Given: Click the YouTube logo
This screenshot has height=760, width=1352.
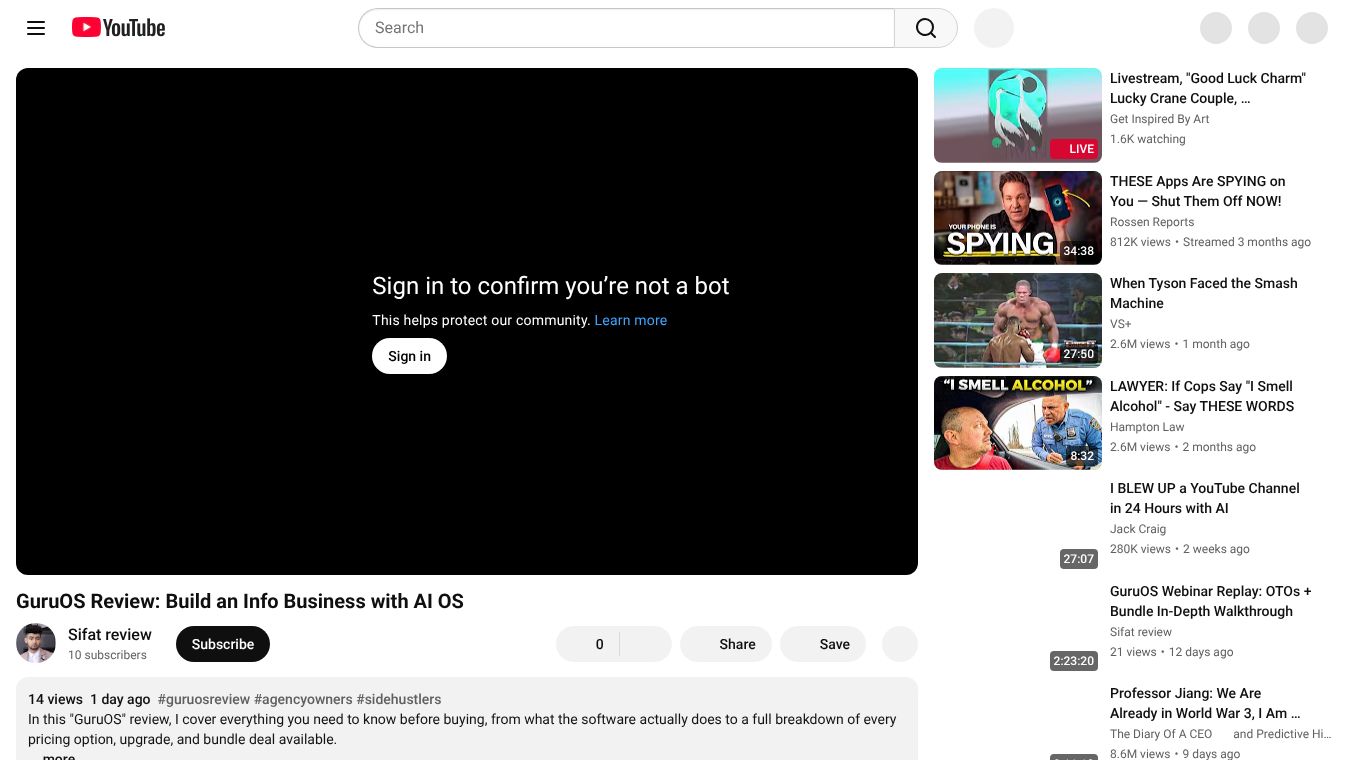Looking at the screenshot, I should [118, 28].
